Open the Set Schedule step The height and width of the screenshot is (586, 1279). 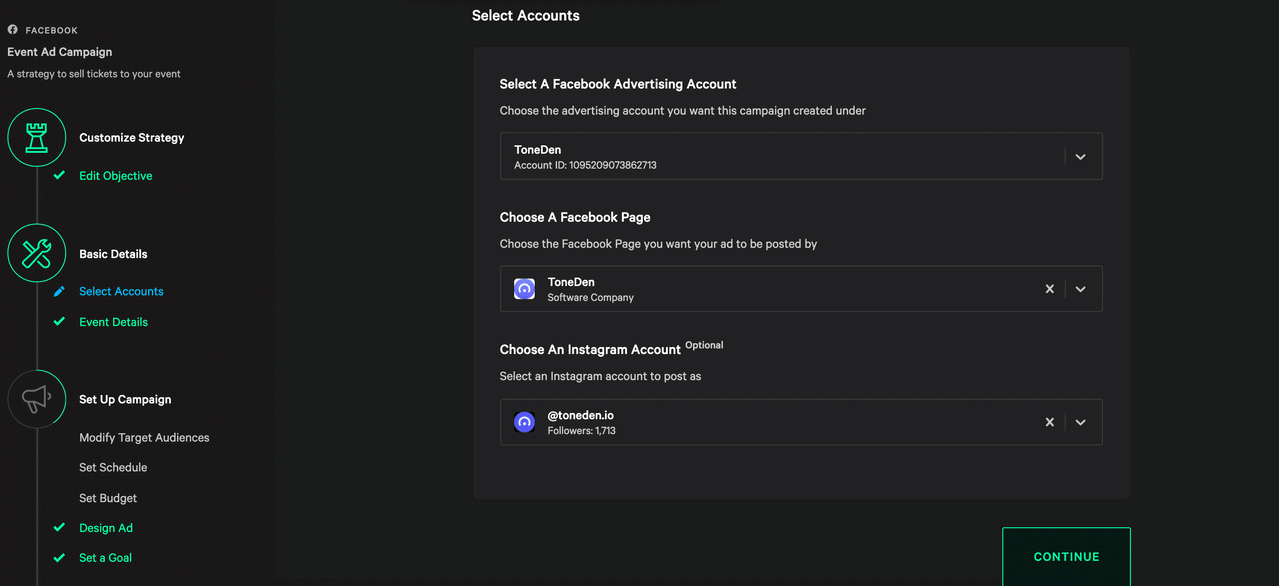point(113,468)
